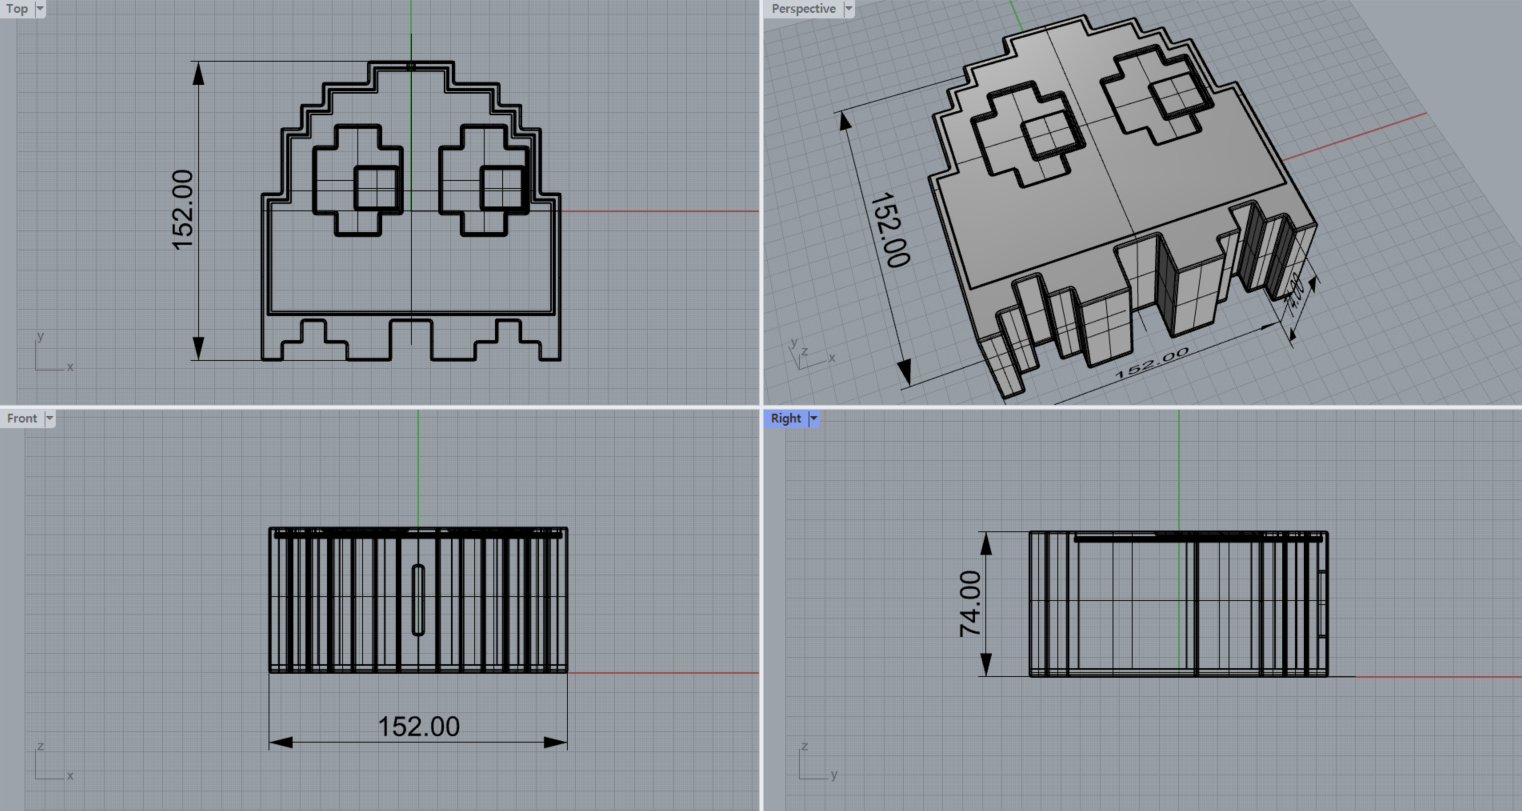Select the Perspective viewport title label
Image resolution: width=1522 pixels, height=811 pixels.
[x=803, y=9]
